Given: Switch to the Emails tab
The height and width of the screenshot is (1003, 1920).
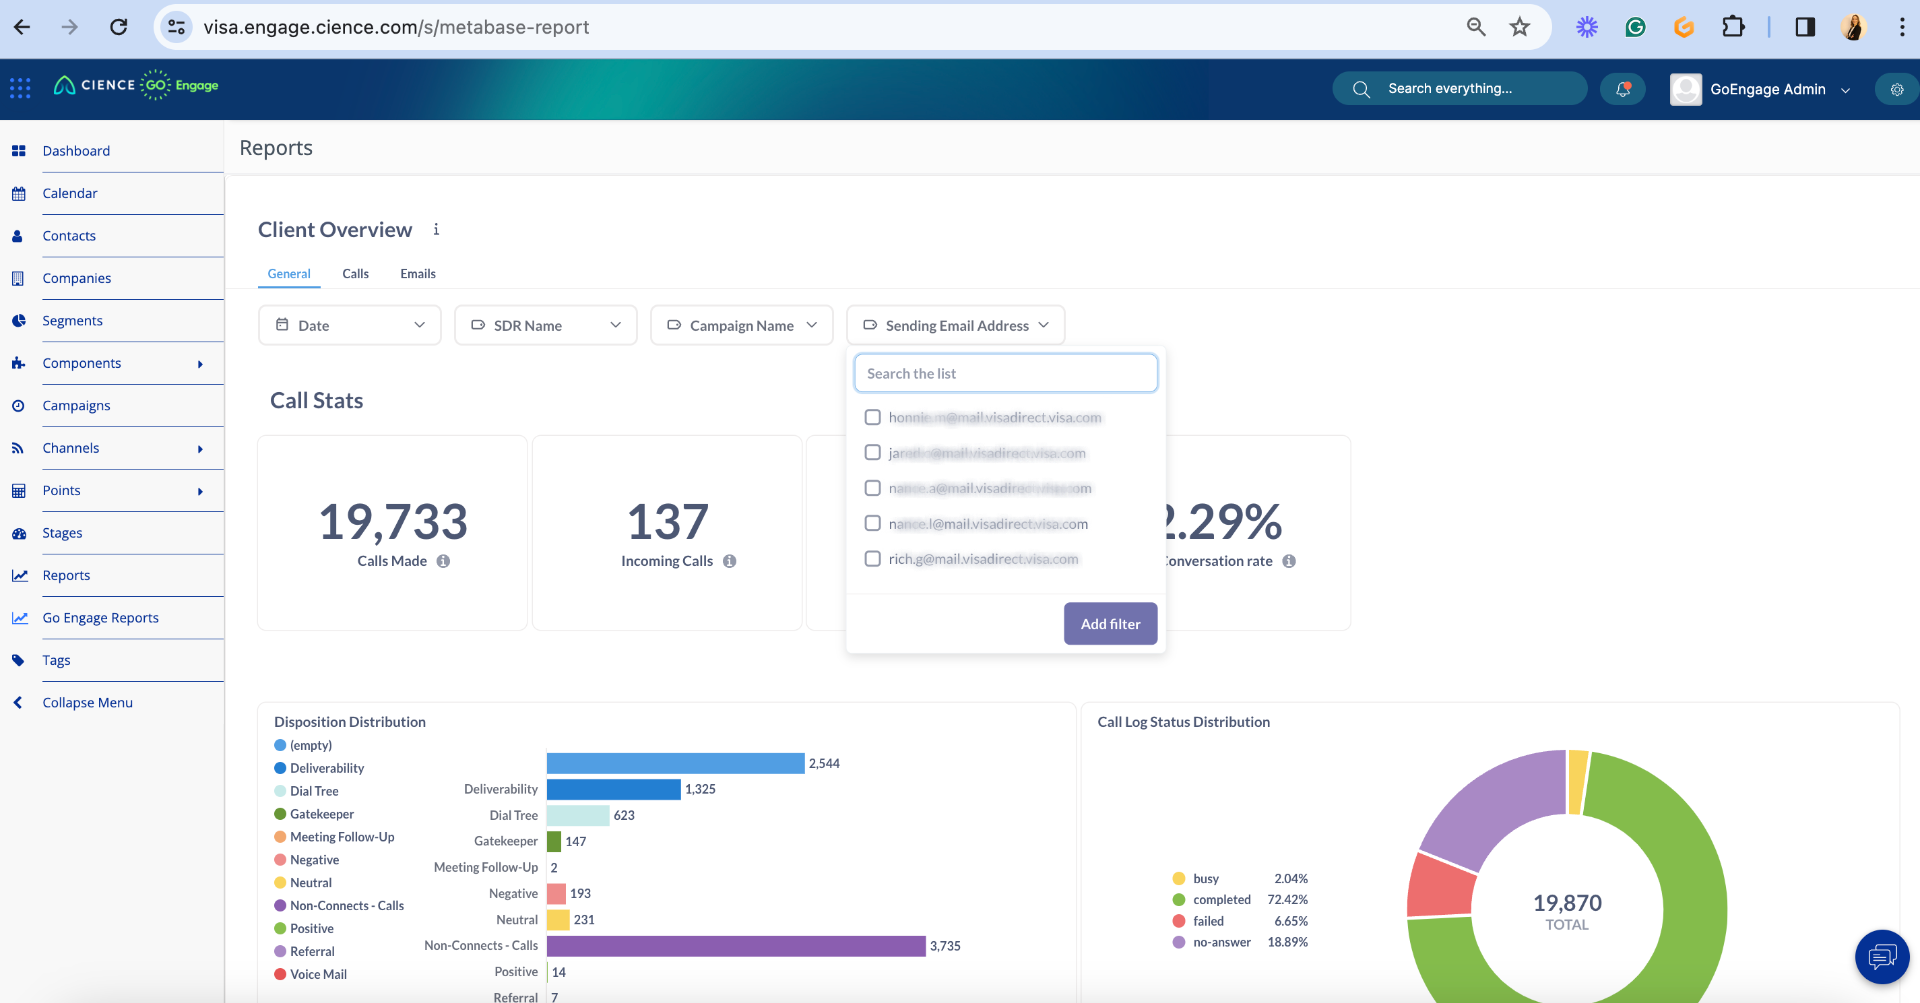Looking at the screenshot, I should 418,274.
